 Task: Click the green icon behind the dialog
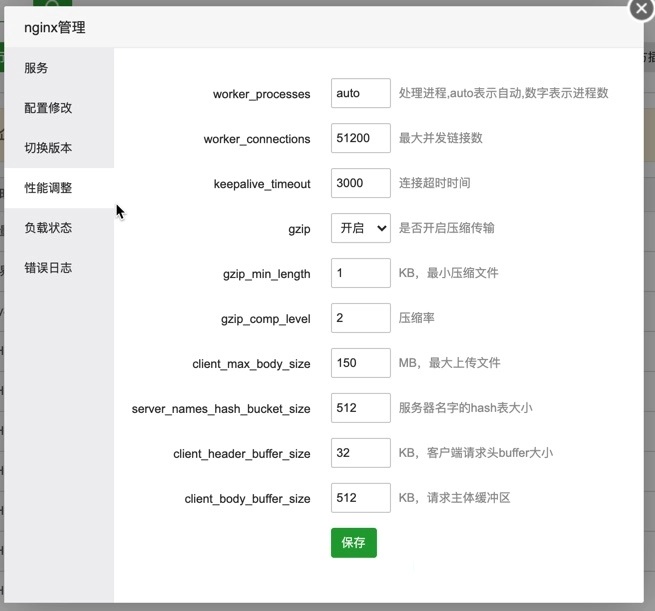click(53, 4)
